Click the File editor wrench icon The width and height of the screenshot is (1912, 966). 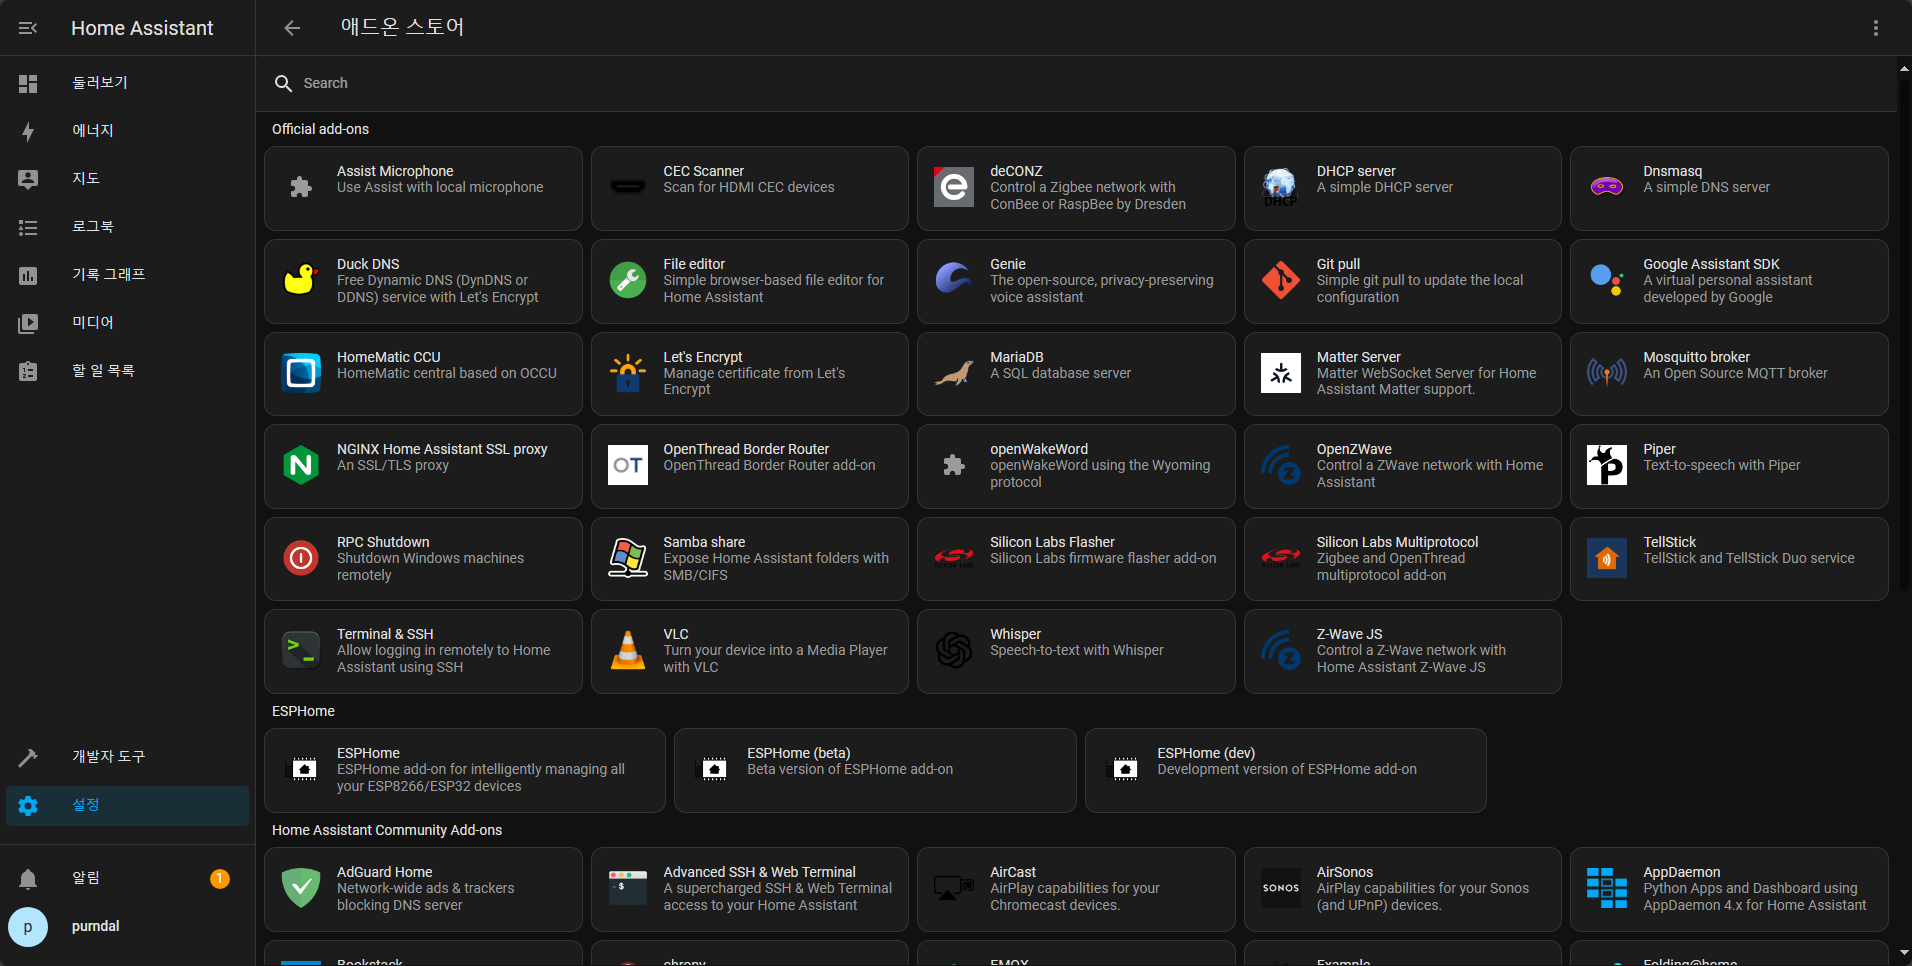point(628,280)
